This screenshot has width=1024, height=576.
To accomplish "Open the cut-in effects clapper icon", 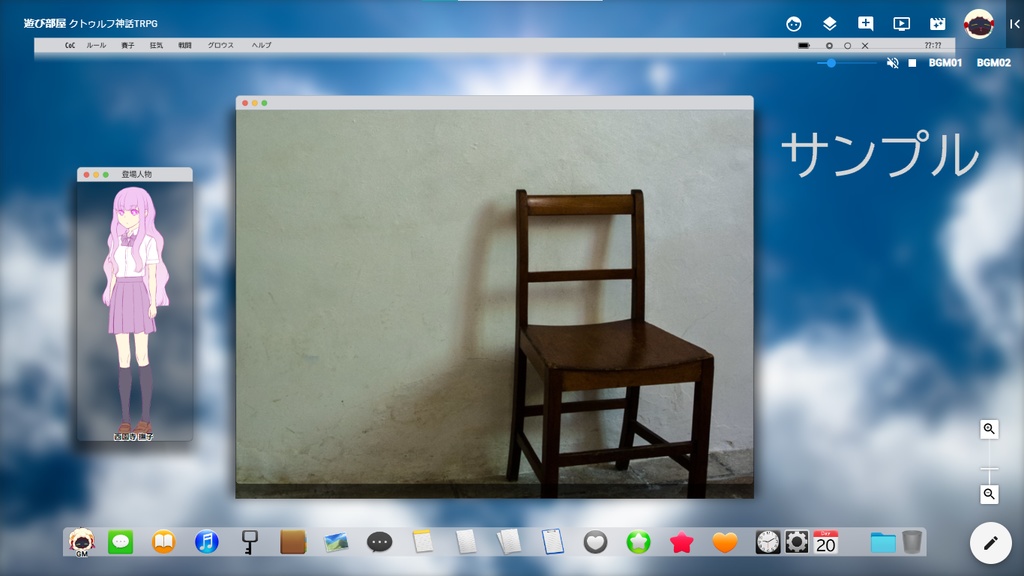I will (937, 24).
